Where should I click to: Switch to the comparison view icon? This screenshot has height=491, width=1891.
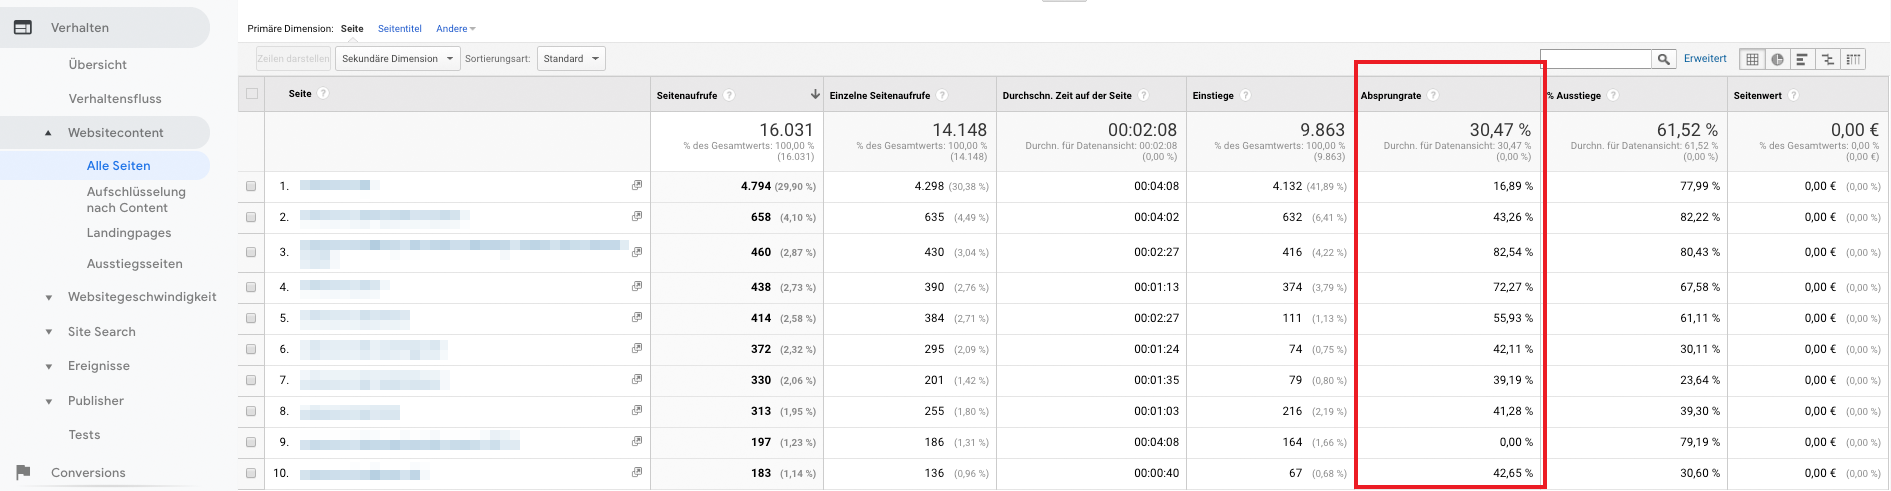click(1828, 59)
